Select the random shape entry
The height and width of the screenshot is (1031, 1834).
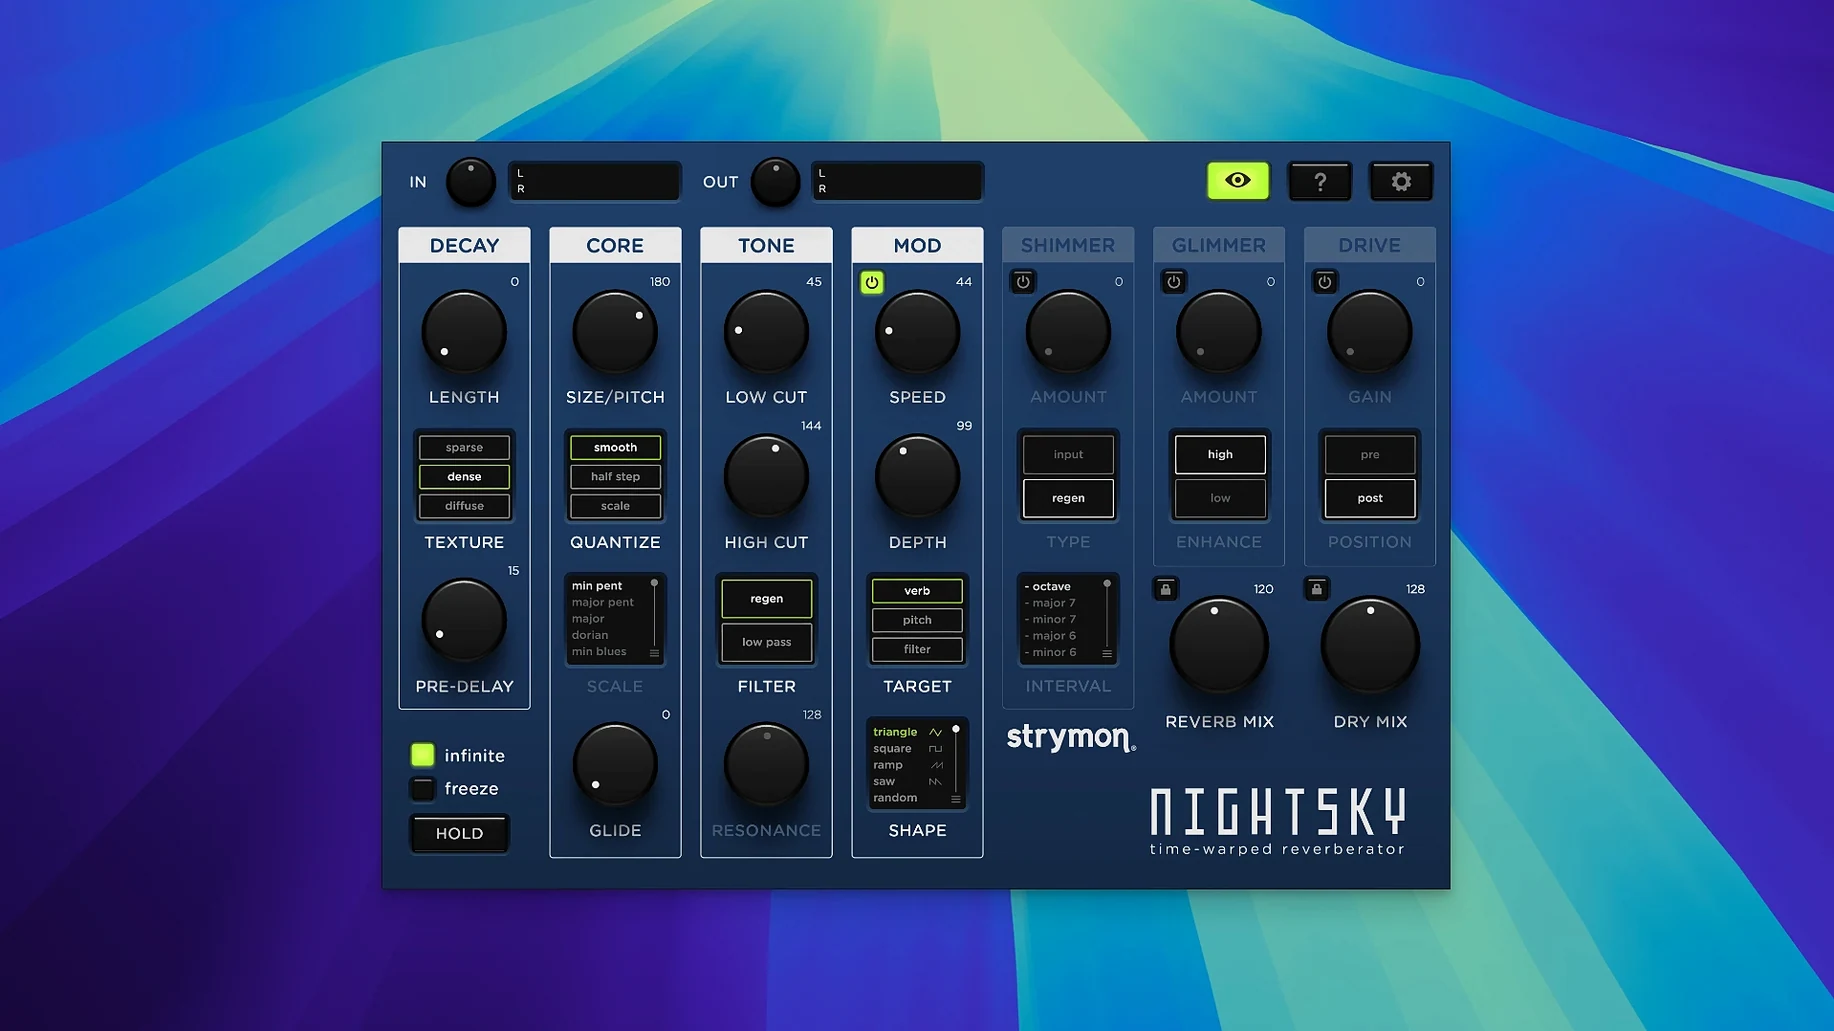point(895,798)
